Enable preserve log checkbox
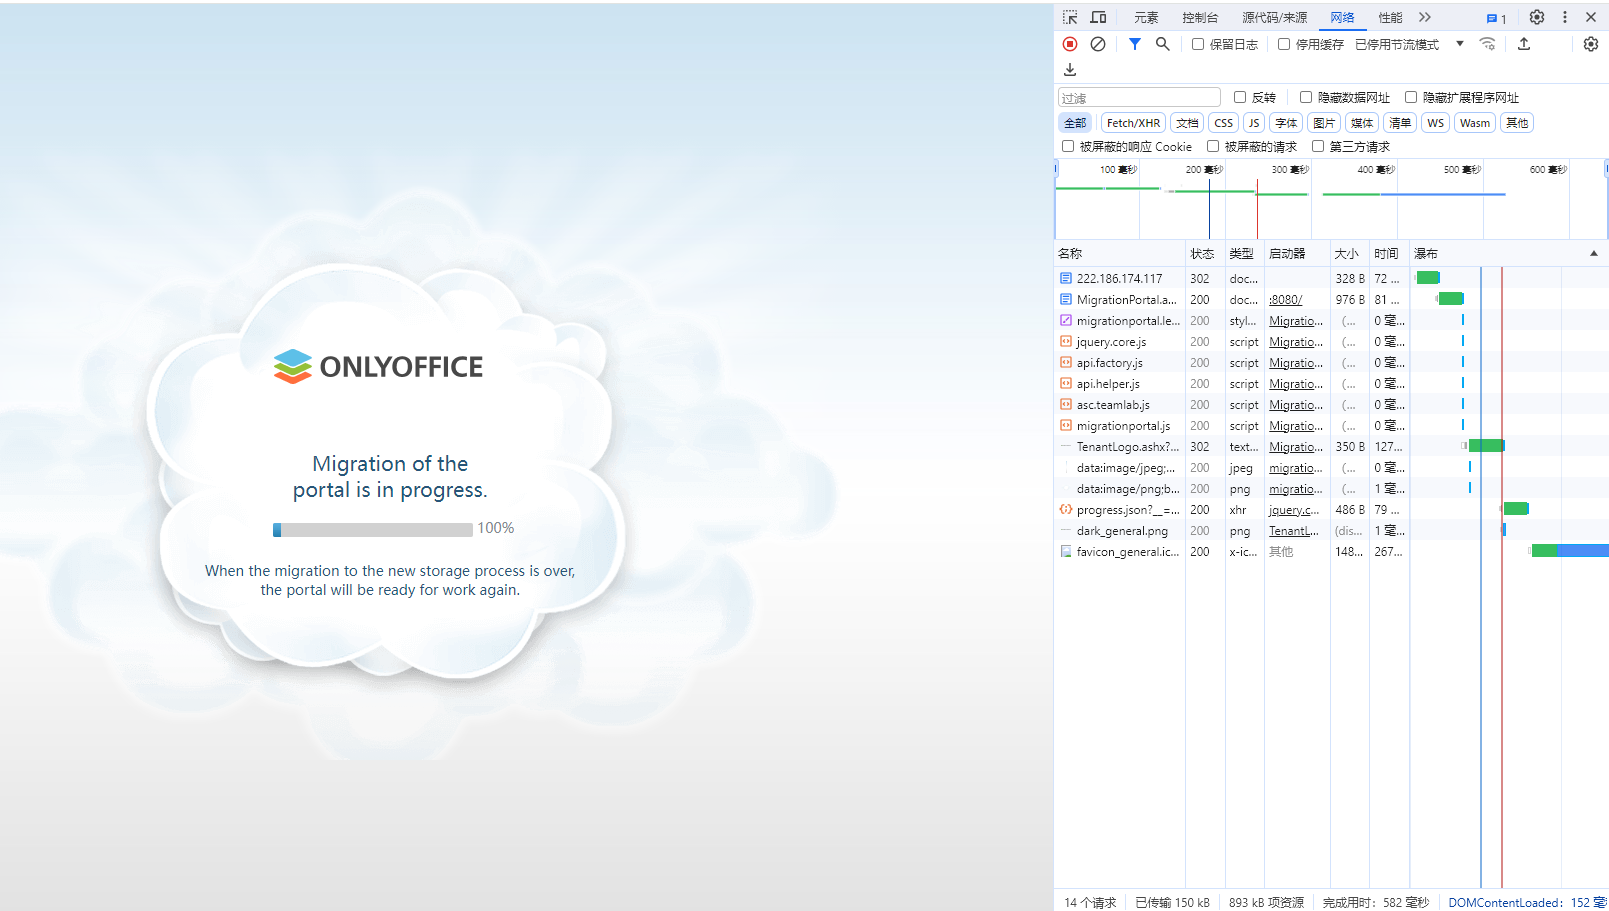 (x=1198, y=44)
